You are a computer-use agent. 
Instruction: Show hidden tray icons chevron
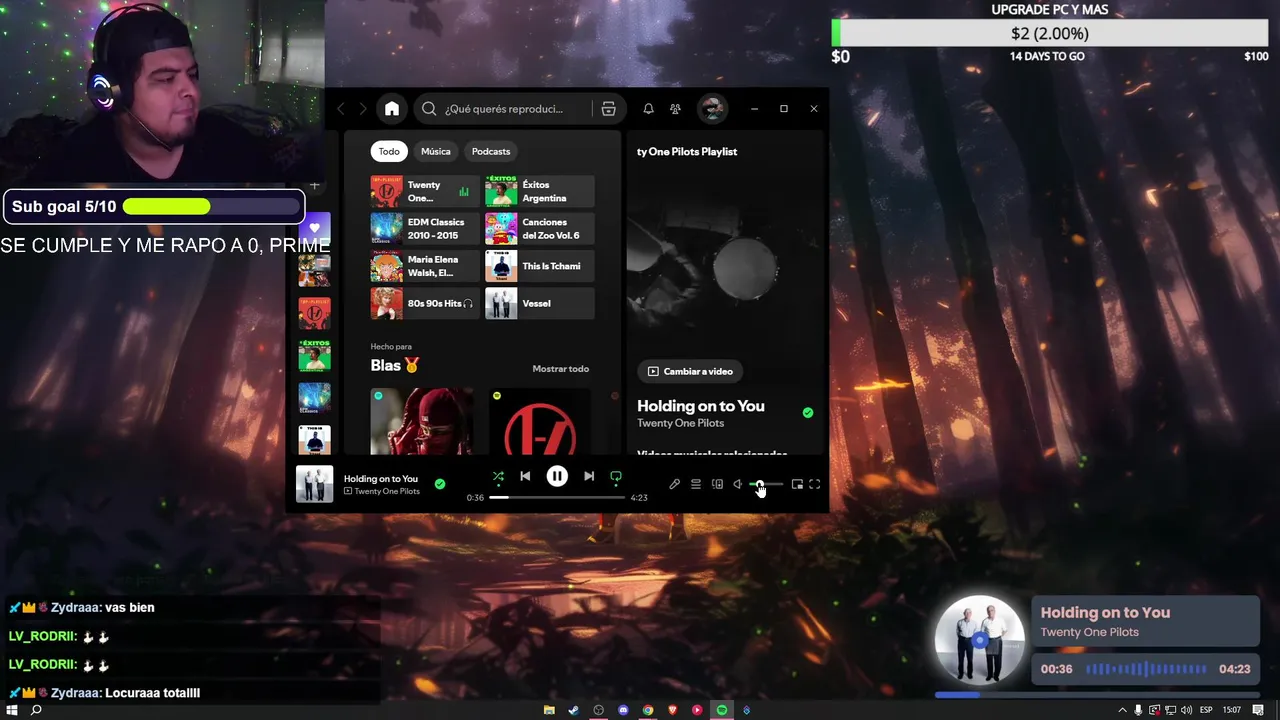pyautogui.click(x=1122, y=710)
